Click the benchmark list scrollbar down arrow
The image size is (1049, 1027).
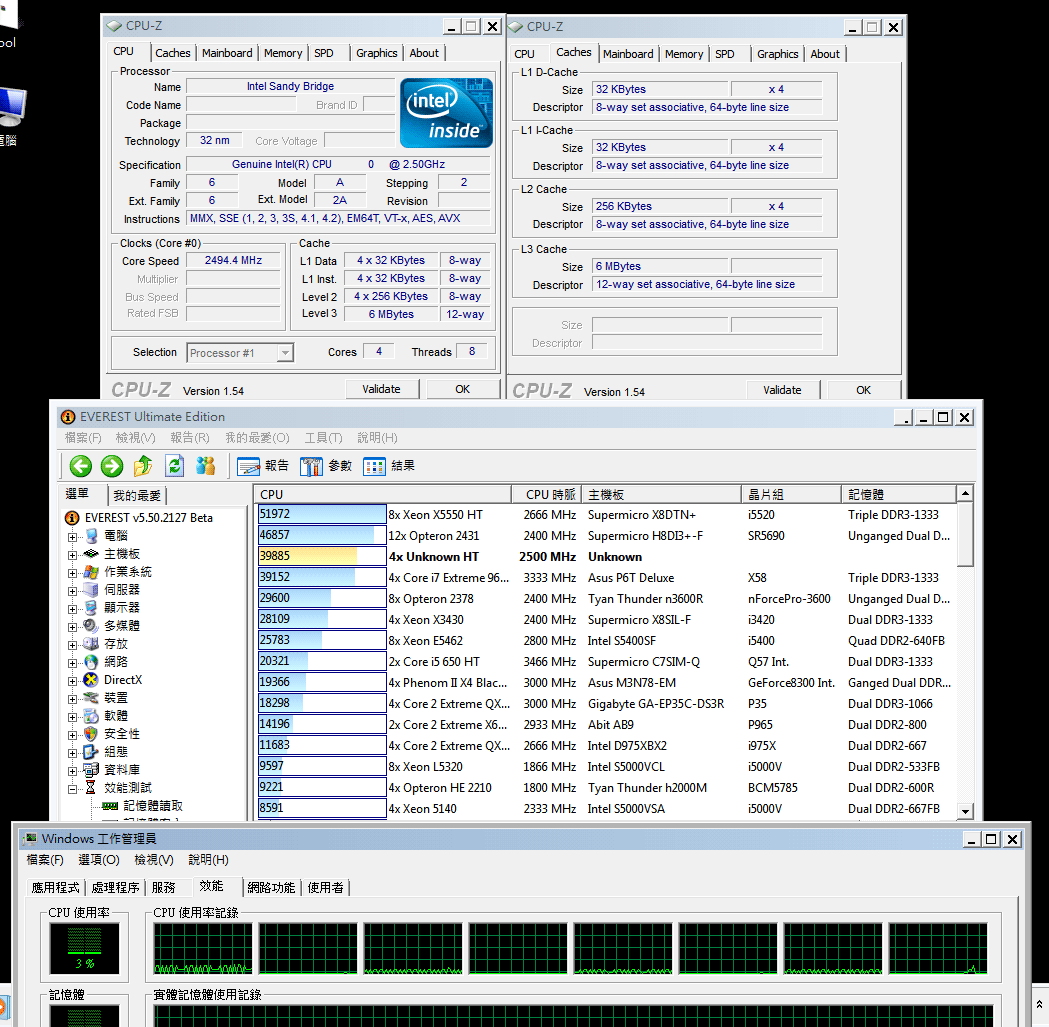[x=965, y=811]
